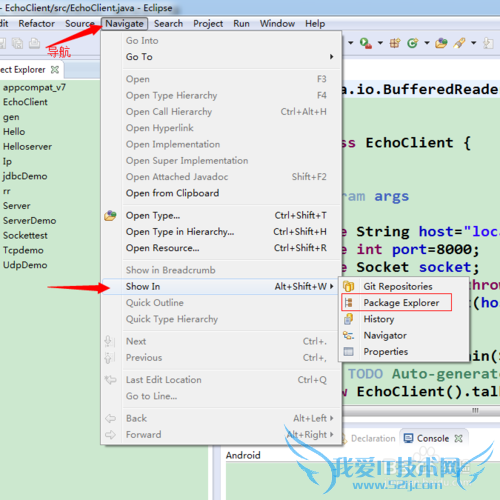Image resolution: width=500 pixels, height=500 pixels.
Task: Open the Run menu
Action: coord(241,24)
